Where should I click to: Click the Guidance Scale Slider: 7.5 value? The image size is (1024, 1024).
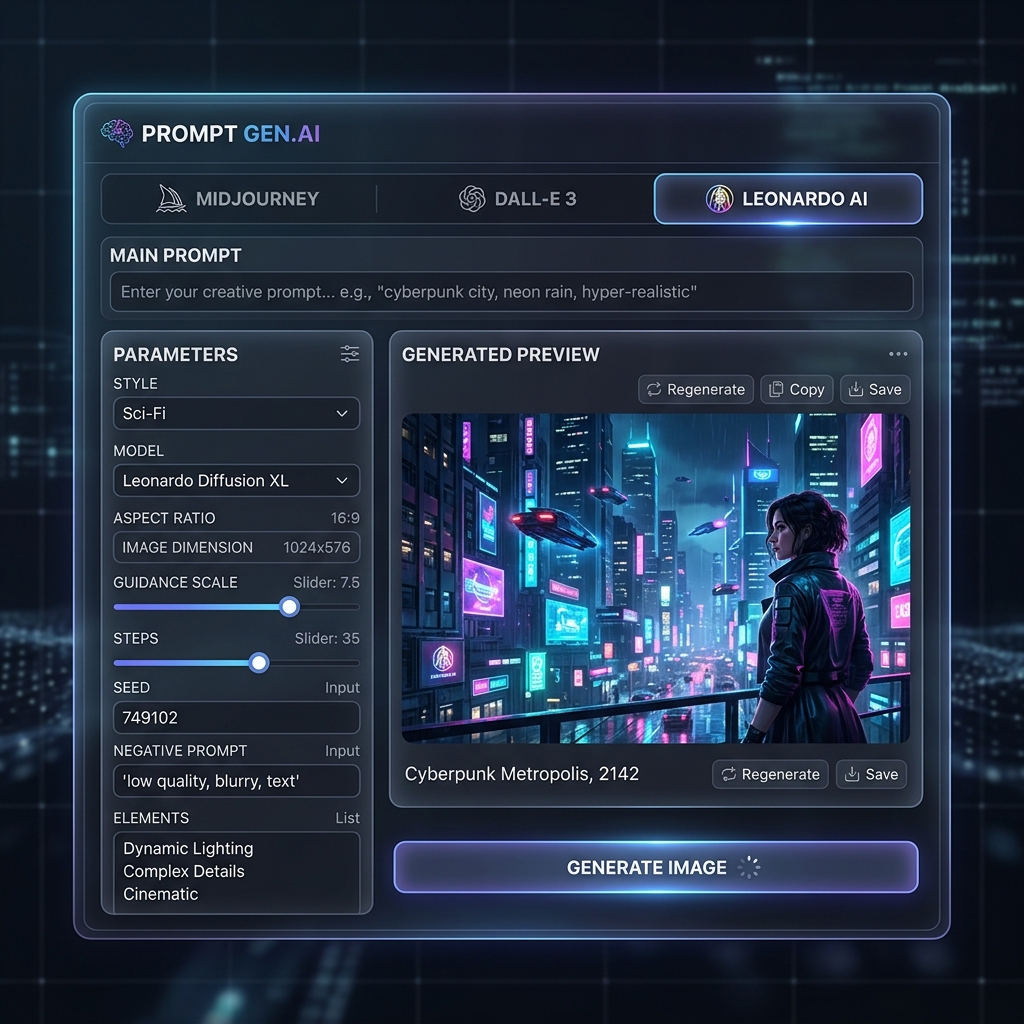click(x=326, y=583)
